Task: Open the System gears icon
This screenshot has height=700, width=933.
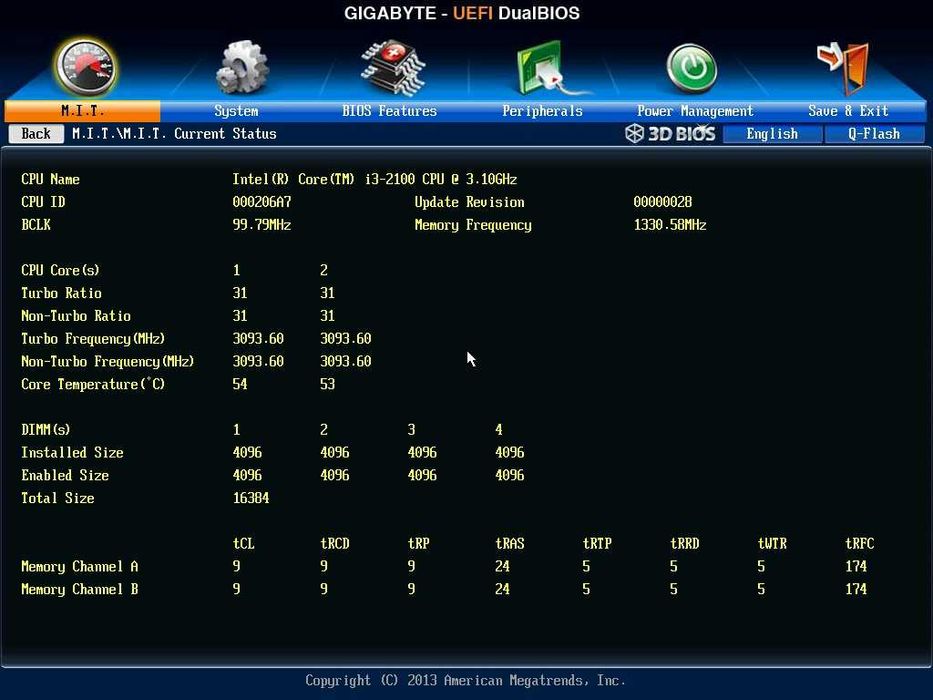Action: [x=242, y=67]
